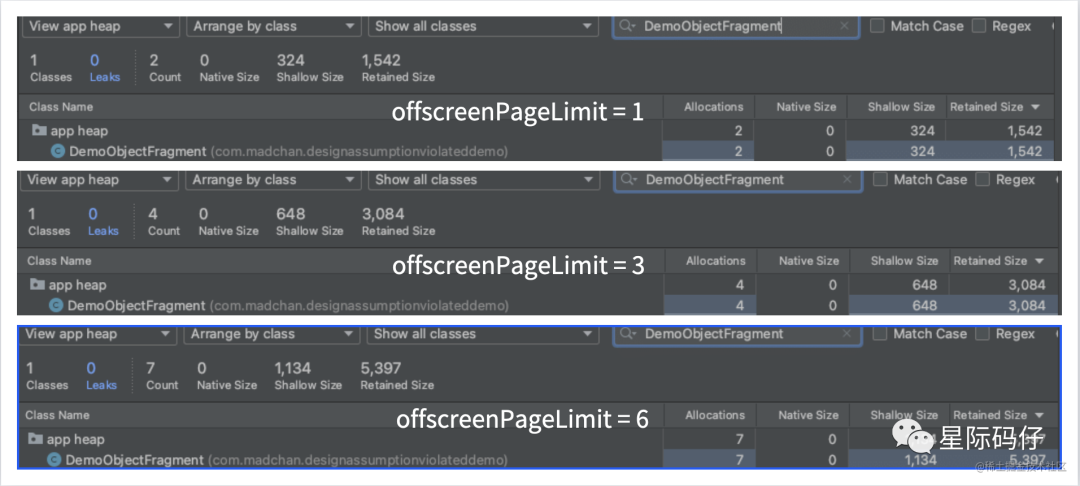Screen dimensions: 1080x486
Task: Open the View app heap dropdown in the bottom panel
Action: point(98,335)
